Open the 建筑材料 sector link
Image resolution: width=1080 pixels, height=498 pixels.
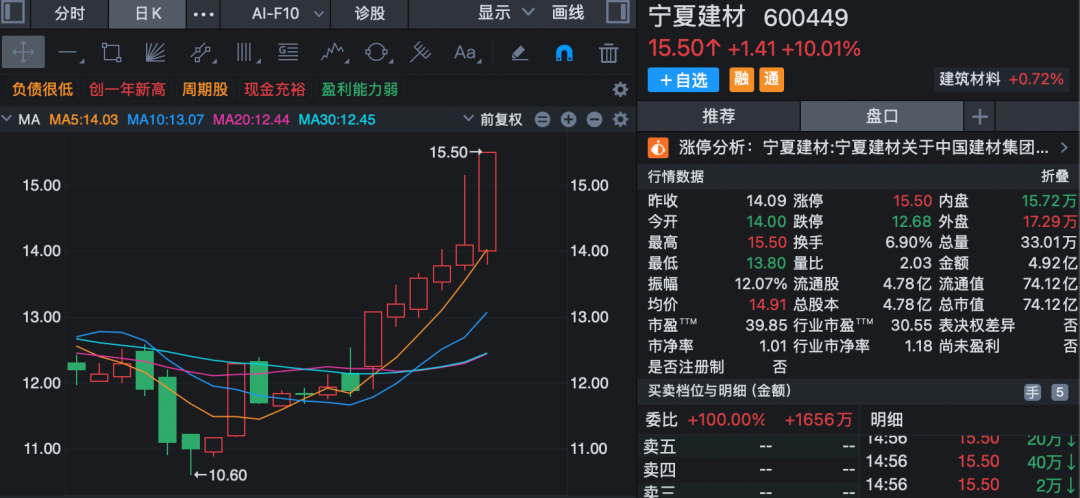970,79
